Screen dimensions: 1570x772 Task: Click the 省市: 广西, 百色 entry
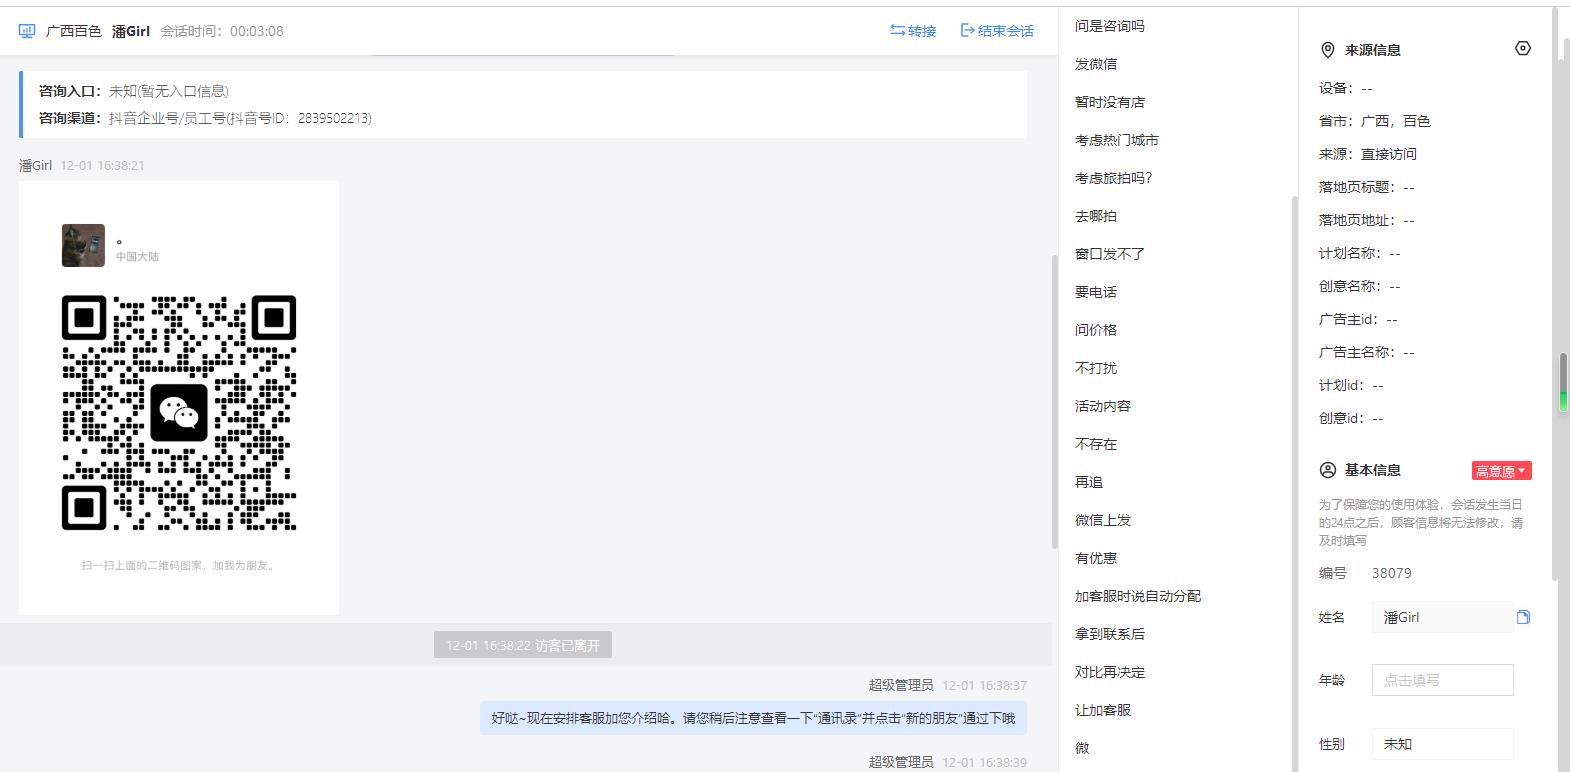(1375, 121)
